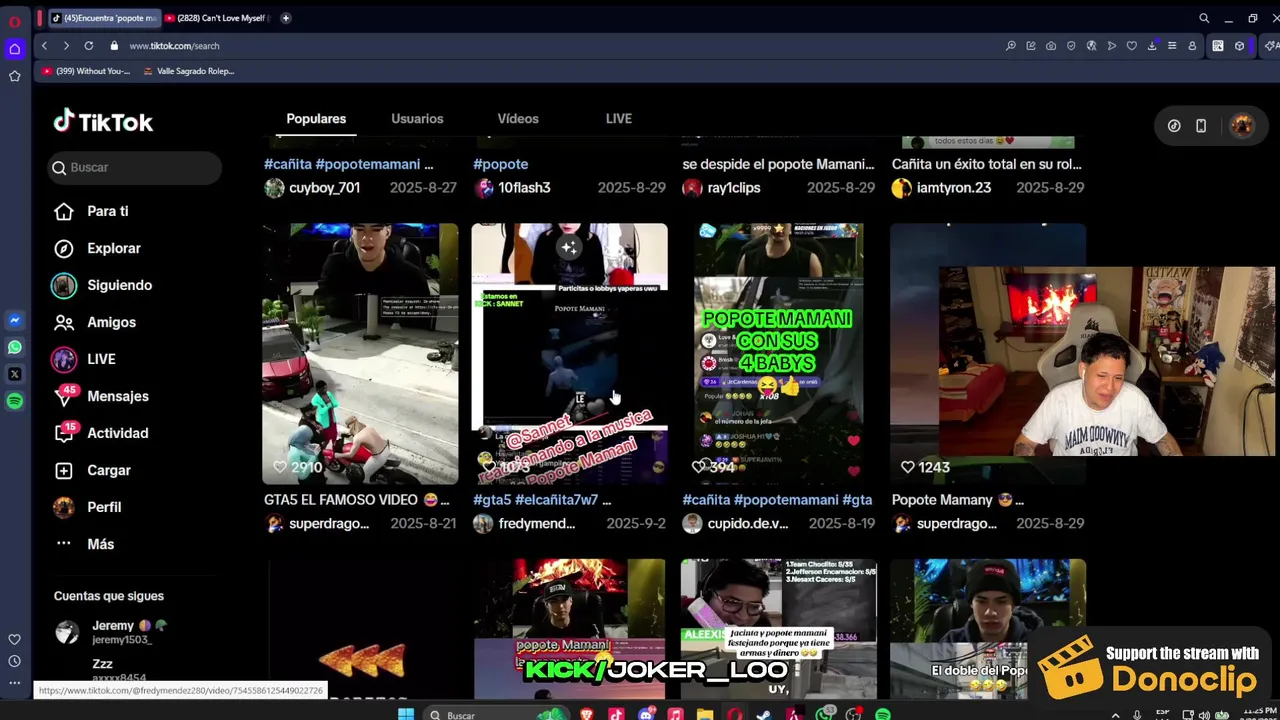Image resolution: width=1280 pixels, height=720 pixels.
Task: Click the Buscar search field in sidebar
Action: coord(135,167)
